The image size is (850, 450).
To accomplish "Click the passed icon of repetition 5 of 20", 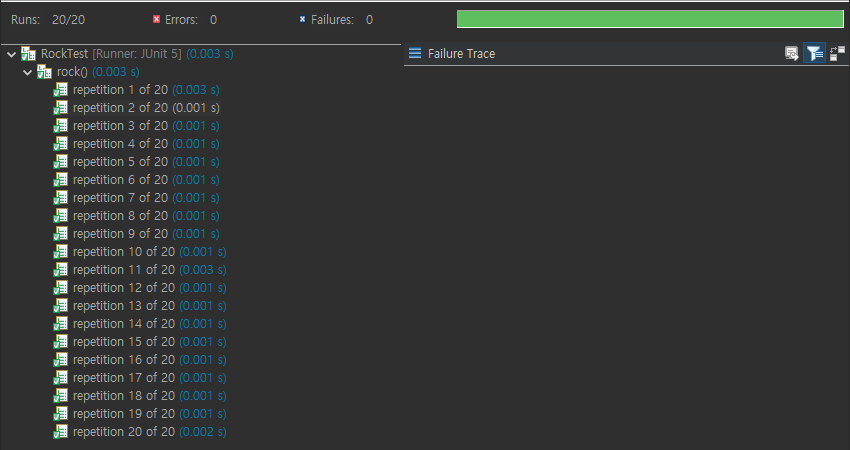I will pos(60,162).
